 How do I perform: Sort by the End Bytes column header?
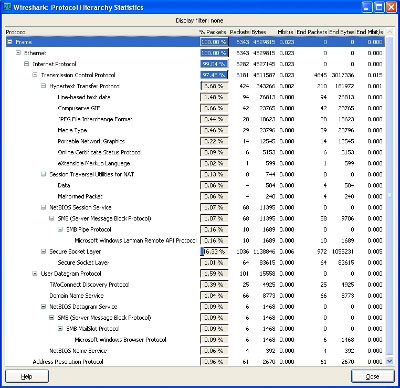tap(342, 32)
